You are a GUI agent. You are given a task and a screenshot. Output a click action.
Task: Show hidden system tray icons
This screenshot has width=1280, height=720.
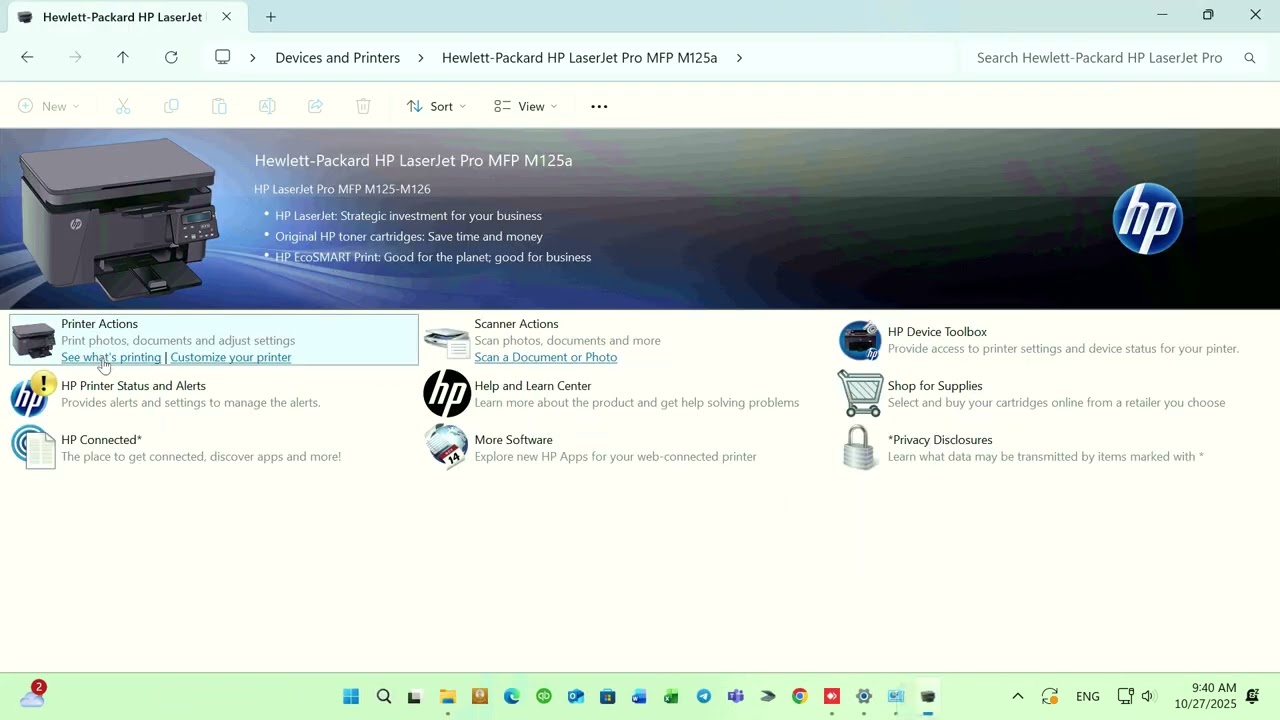tap(1017, 697)
